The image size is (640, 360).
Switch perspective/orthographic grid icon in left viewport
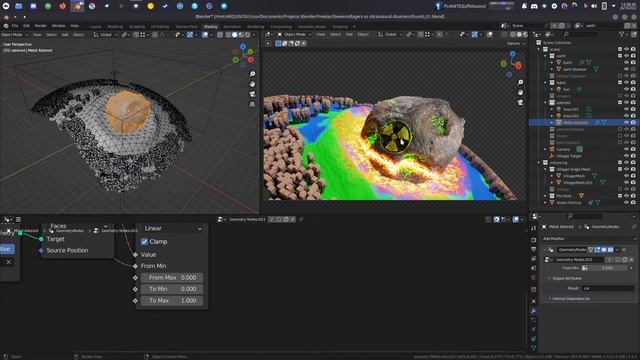pos(252,104)
